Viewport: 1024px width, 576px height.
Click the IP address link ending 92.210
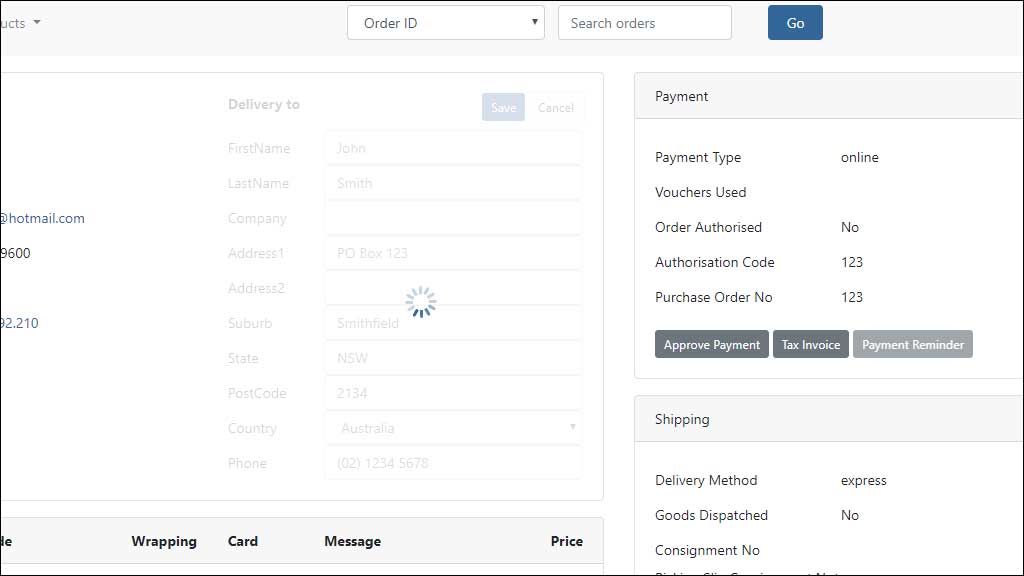(20, 323)
